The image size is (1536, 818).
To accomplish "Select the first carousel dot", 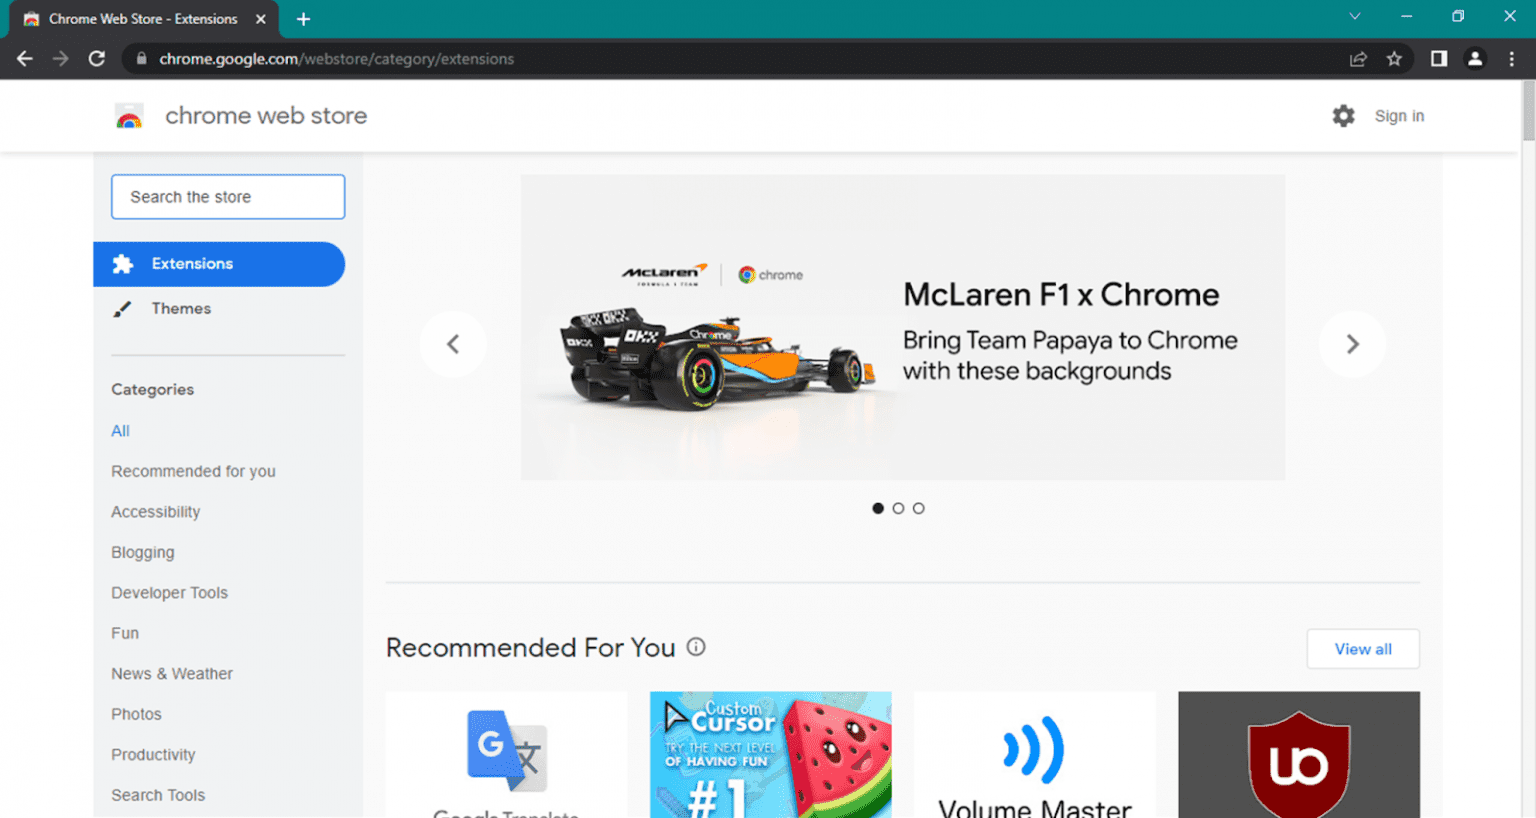I will [x=878, y=508].
